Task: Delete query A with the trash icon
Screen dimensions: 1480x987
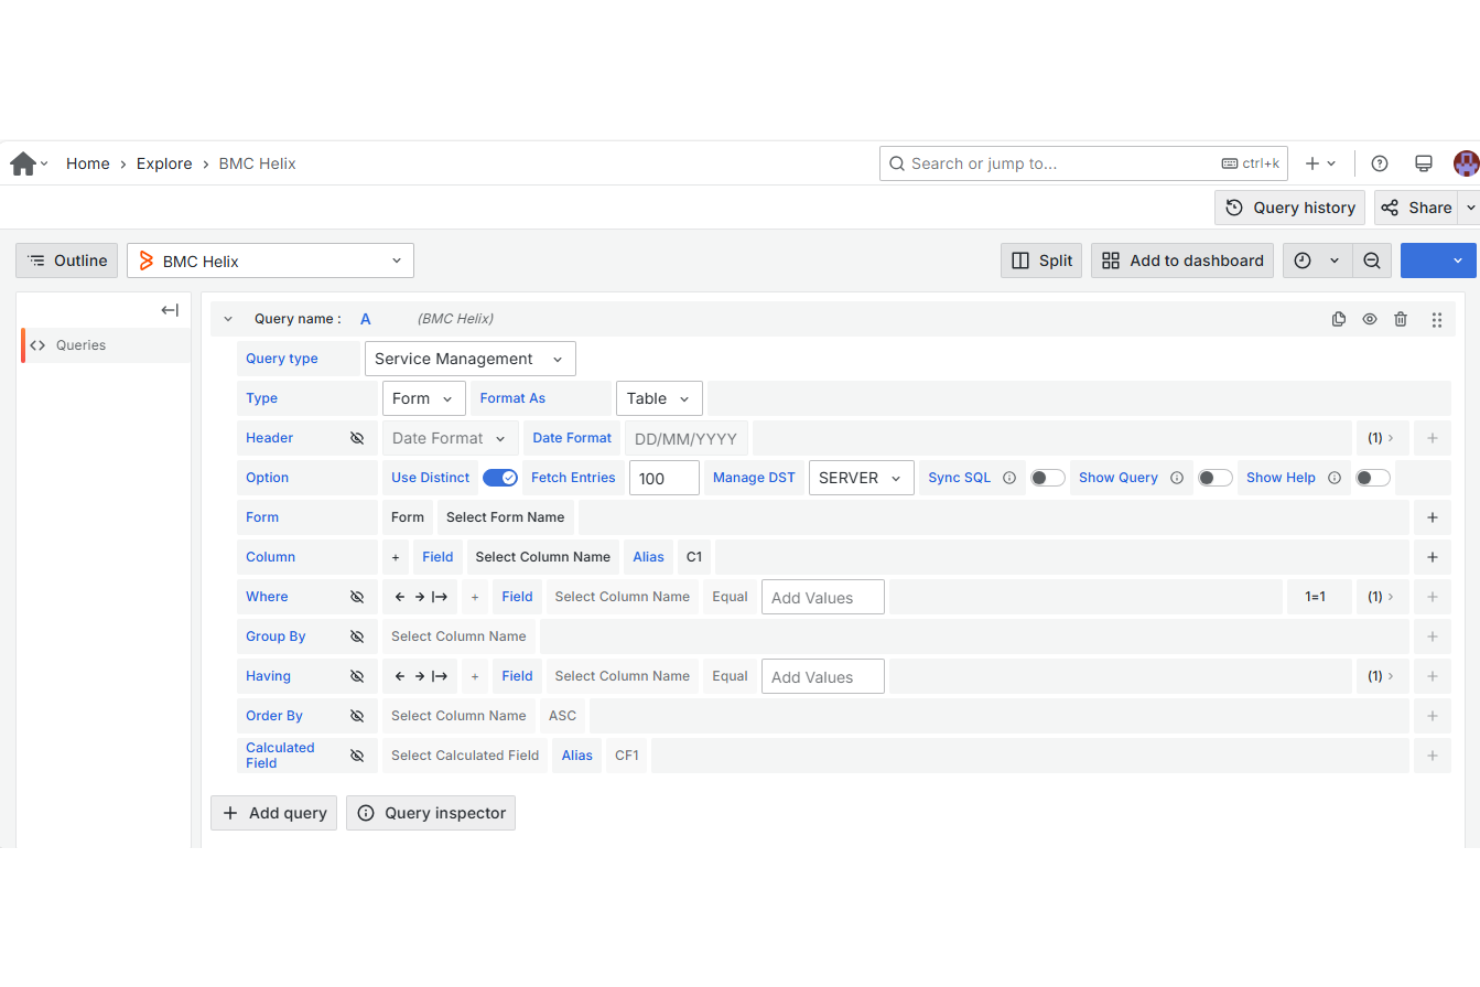Action: pos(1400,318)
